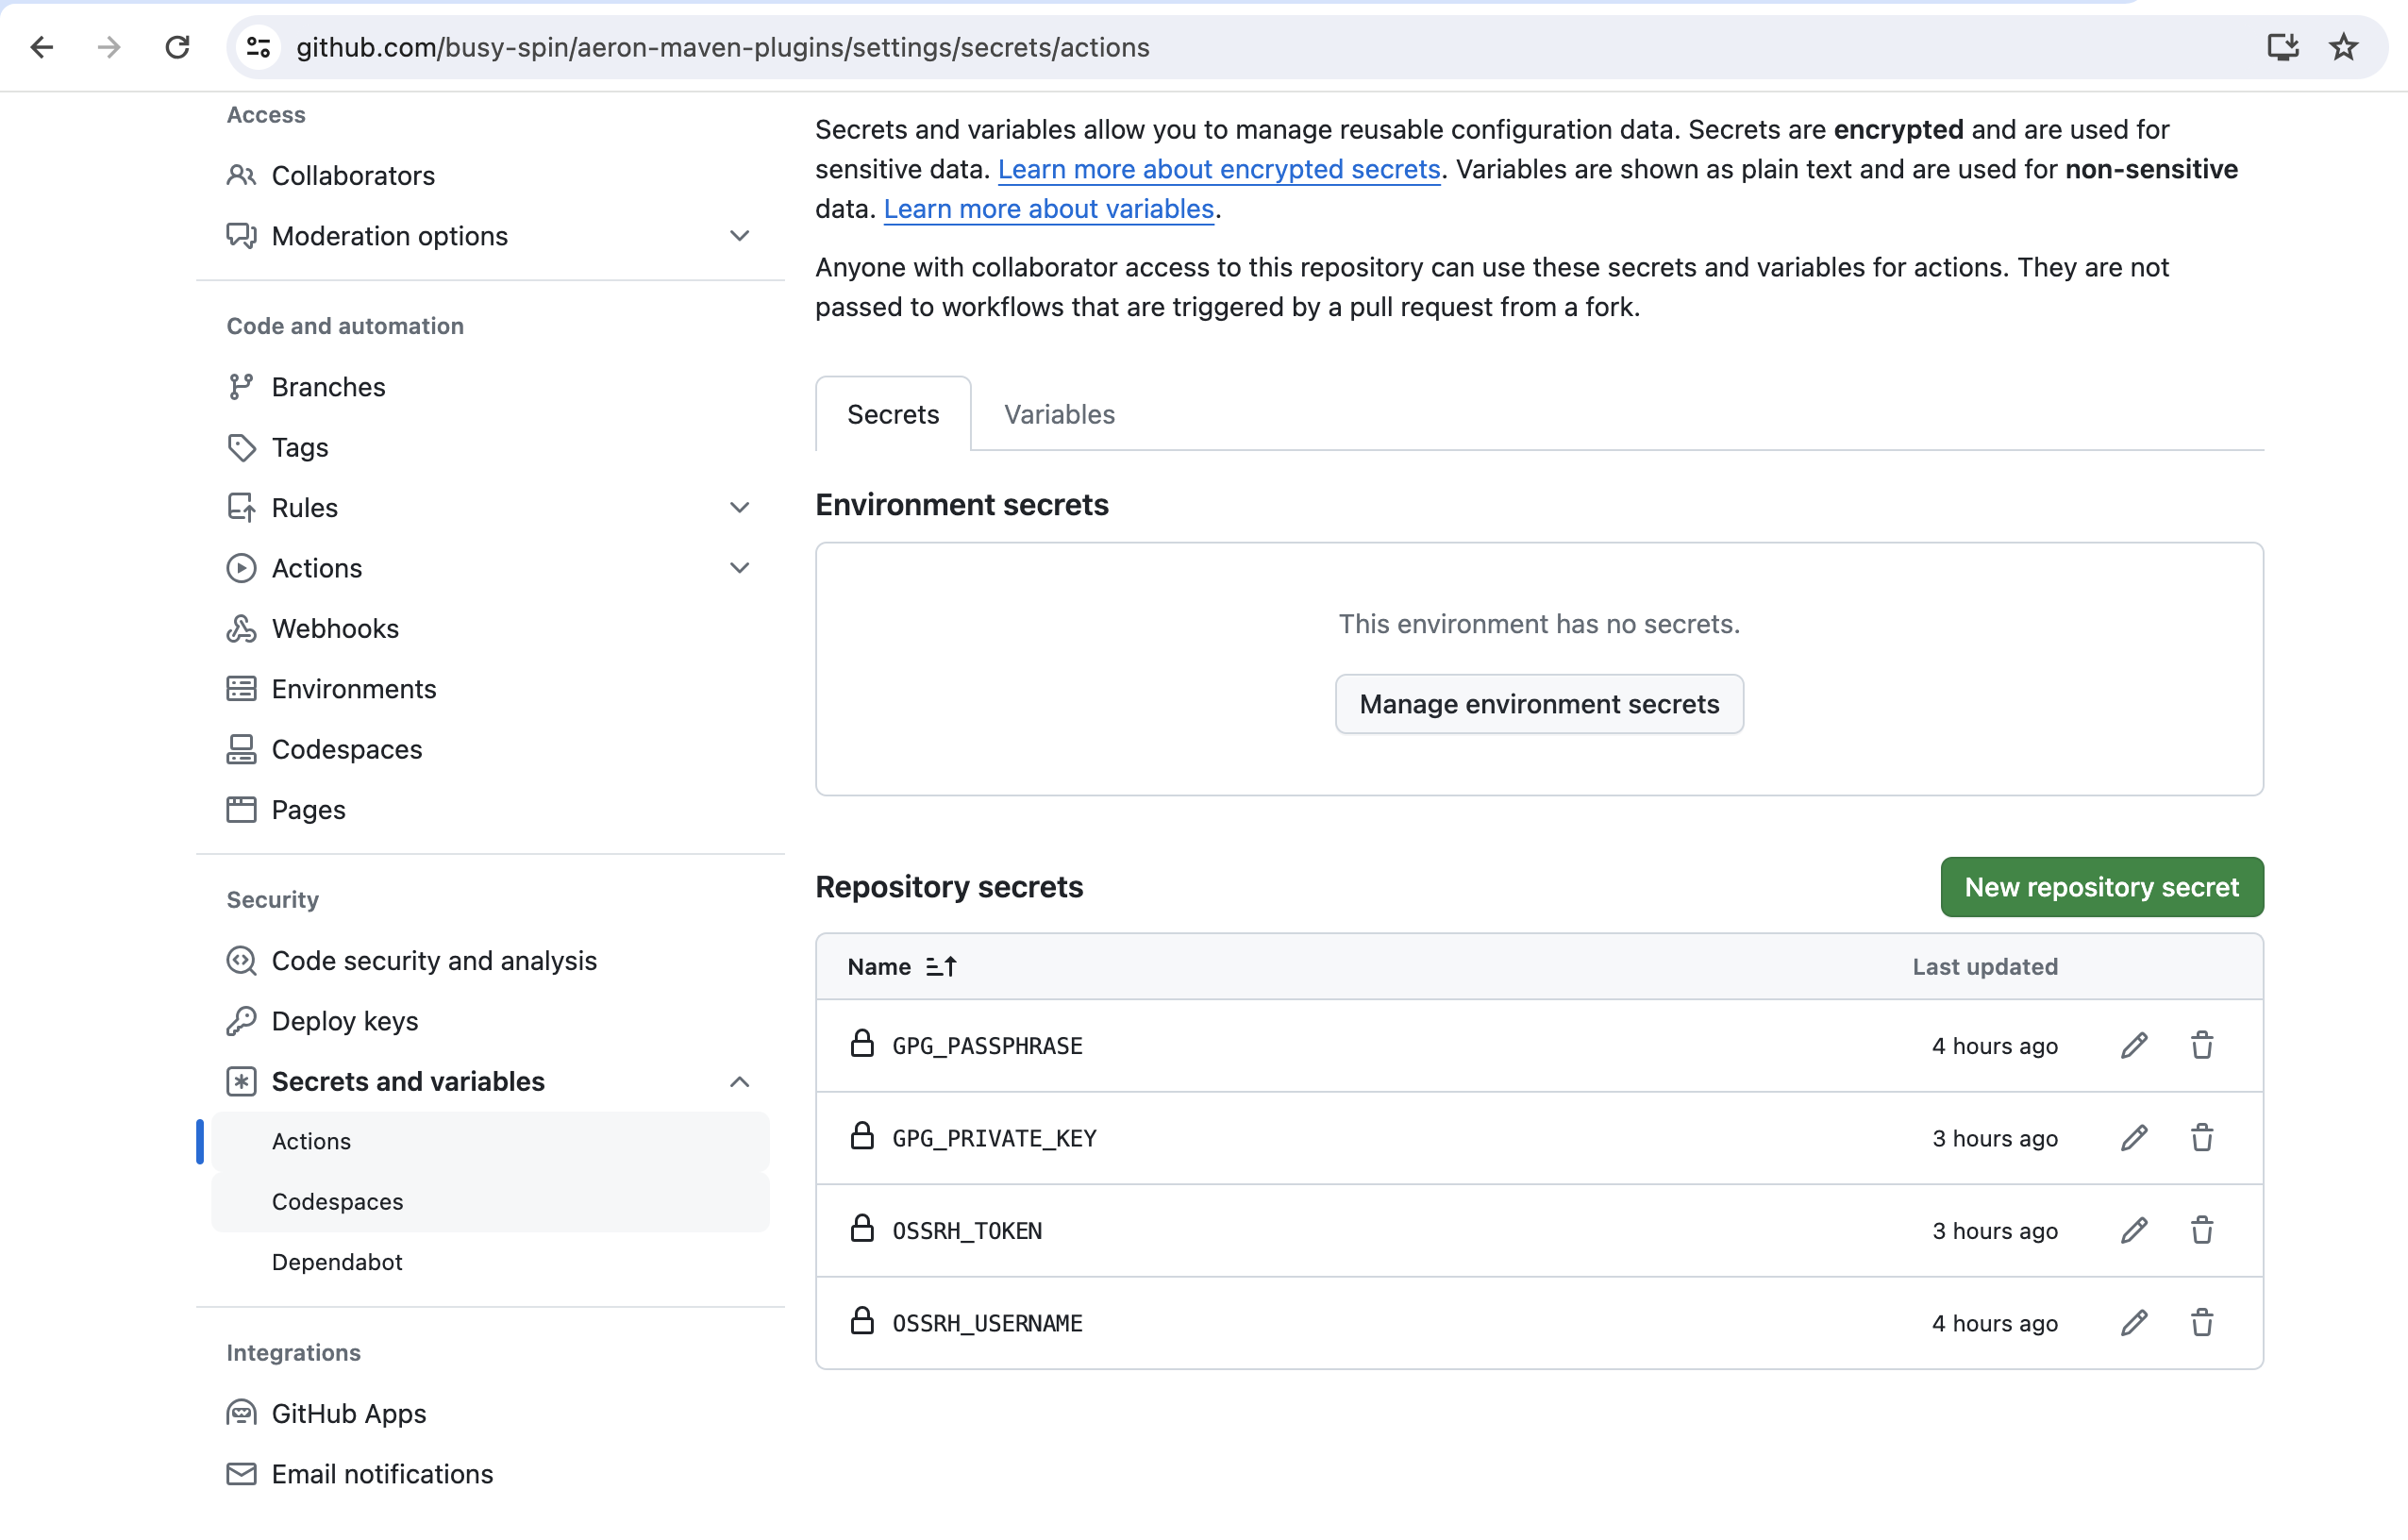Click the Email notifications envelope icon
This screenshot has width=2408, height=1540.
coord(241,1473)
